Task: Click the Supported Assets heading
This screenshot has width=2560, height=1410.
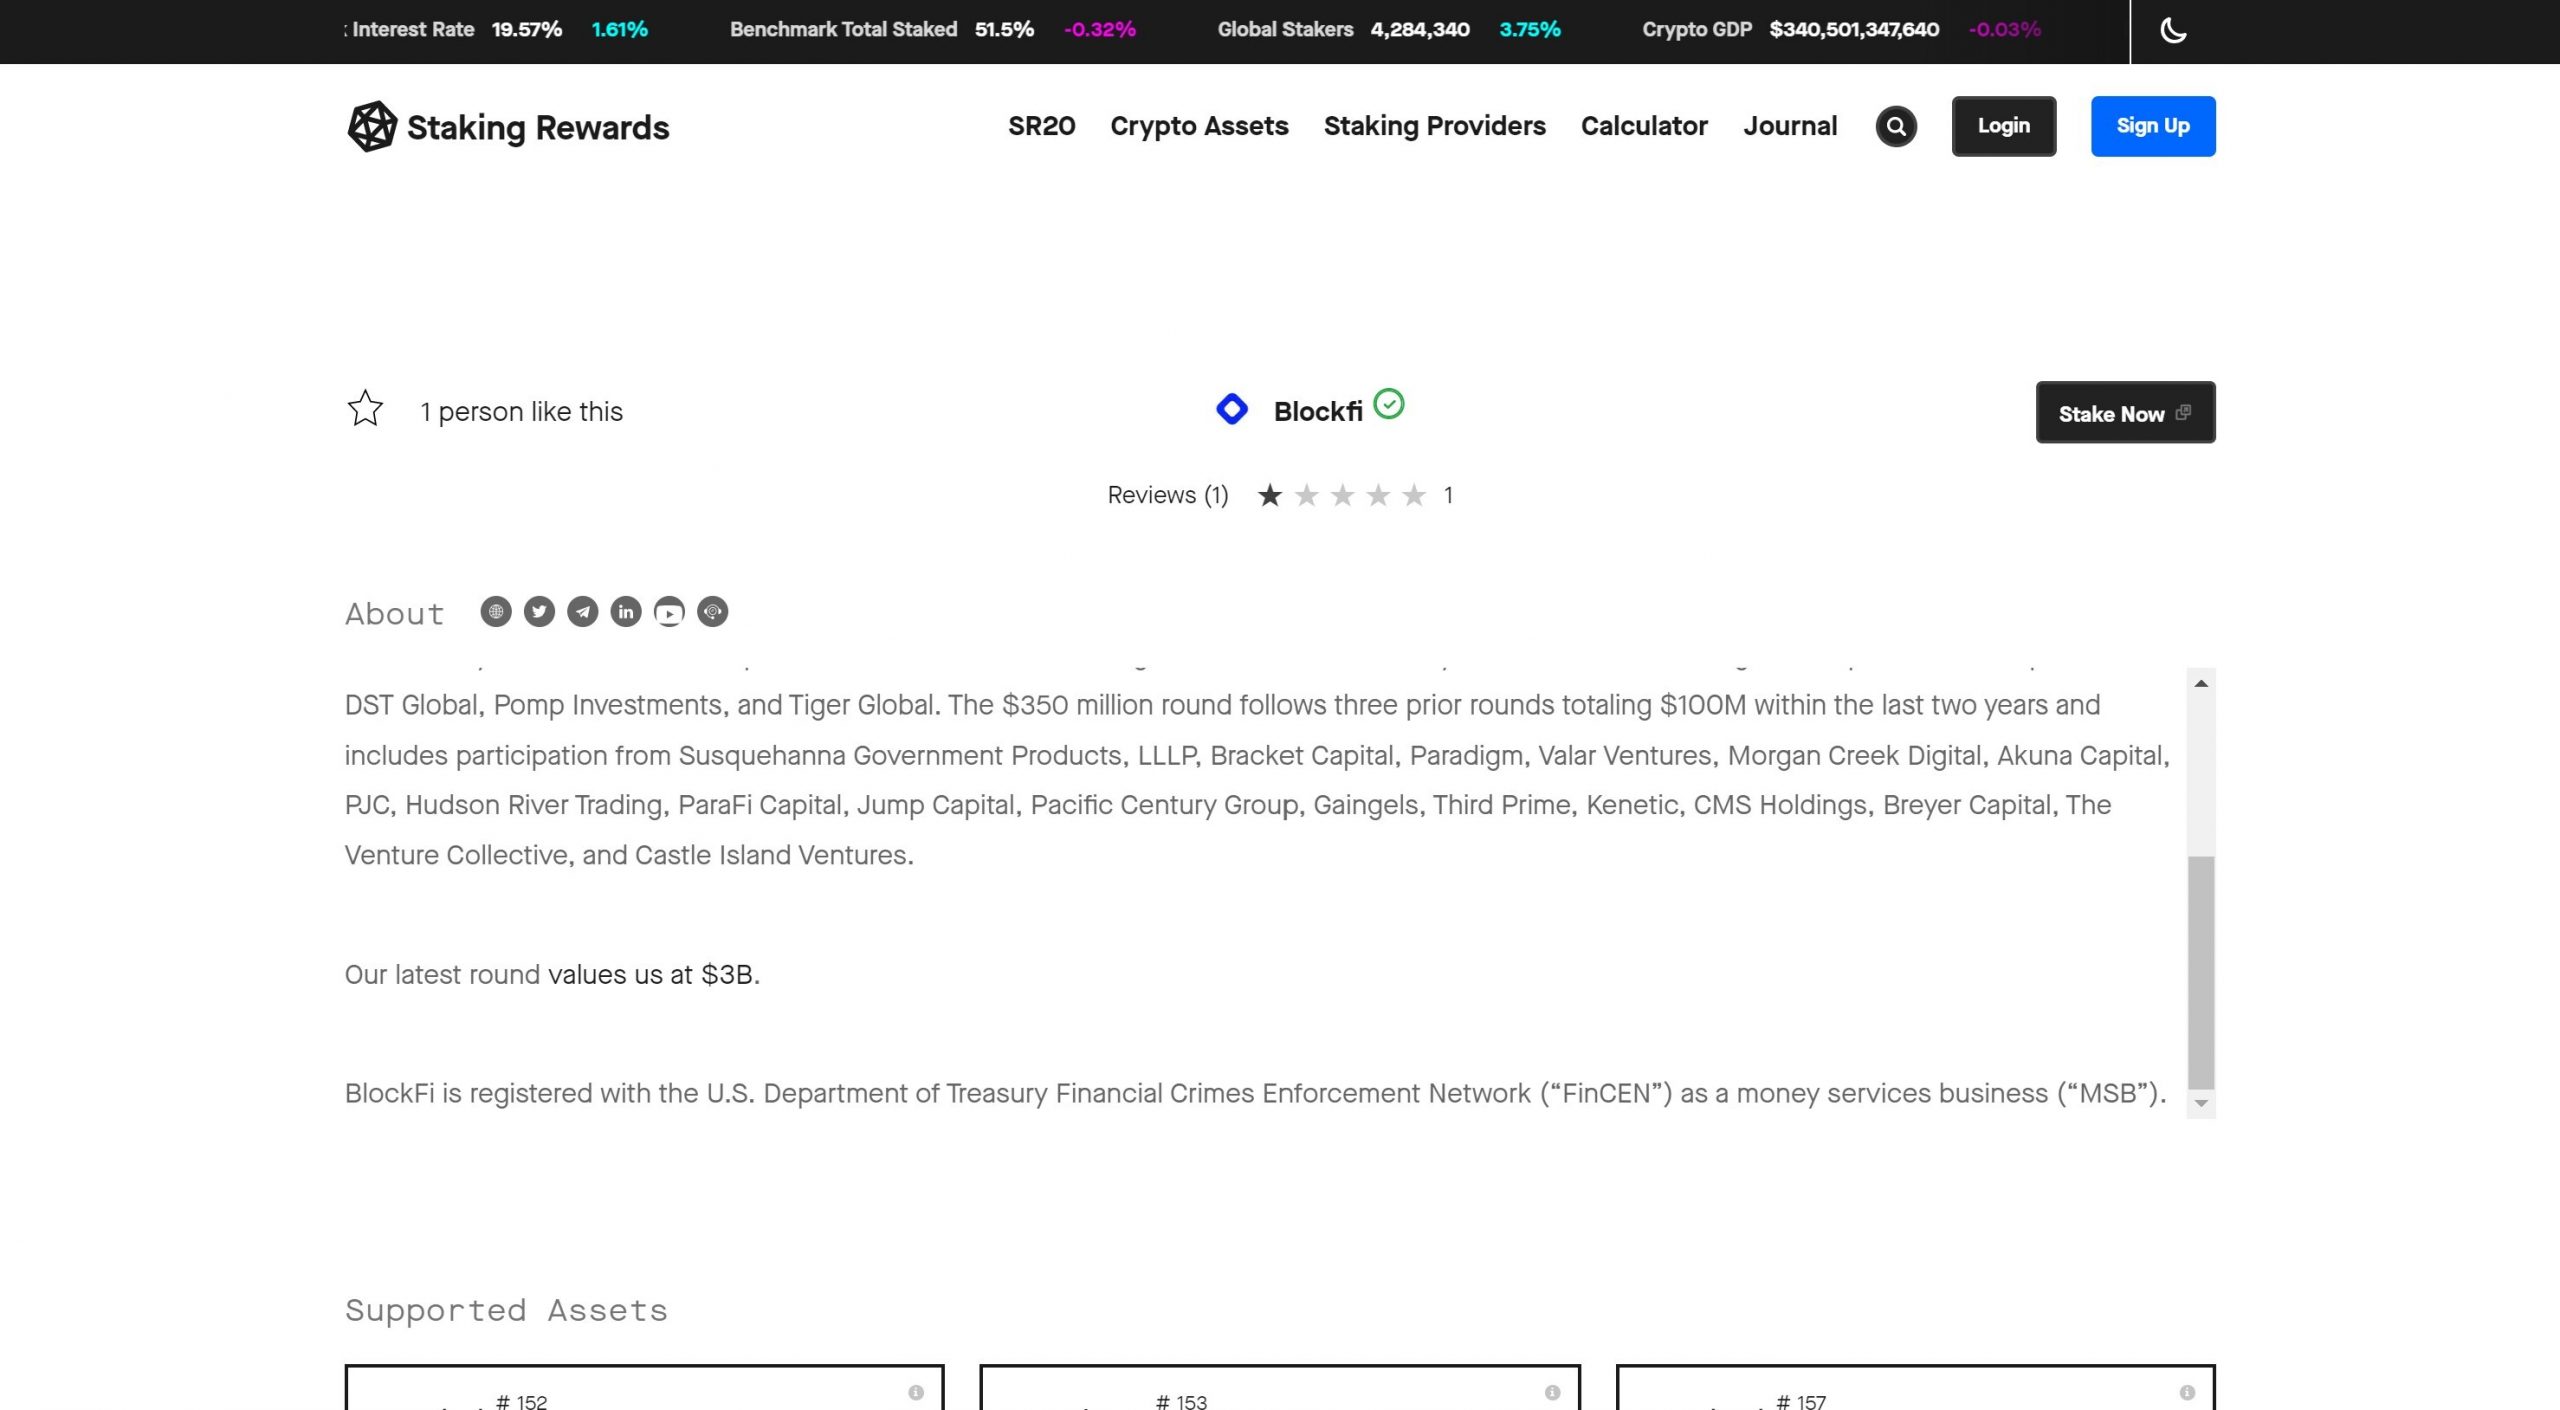Action: point(506,1311)
